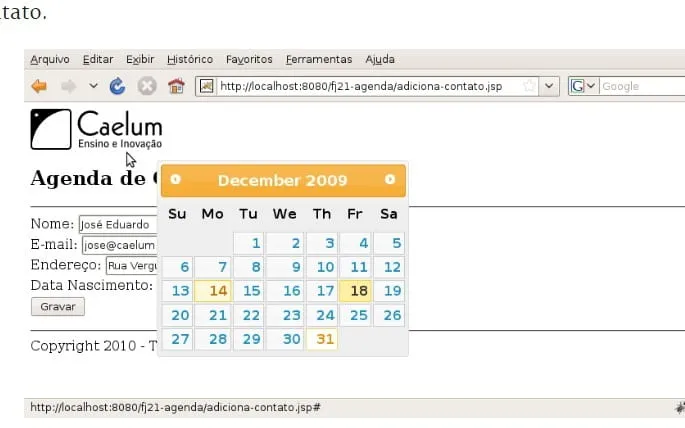
Task: Select day 12 in the datepicker
Action: click(389, 267)
